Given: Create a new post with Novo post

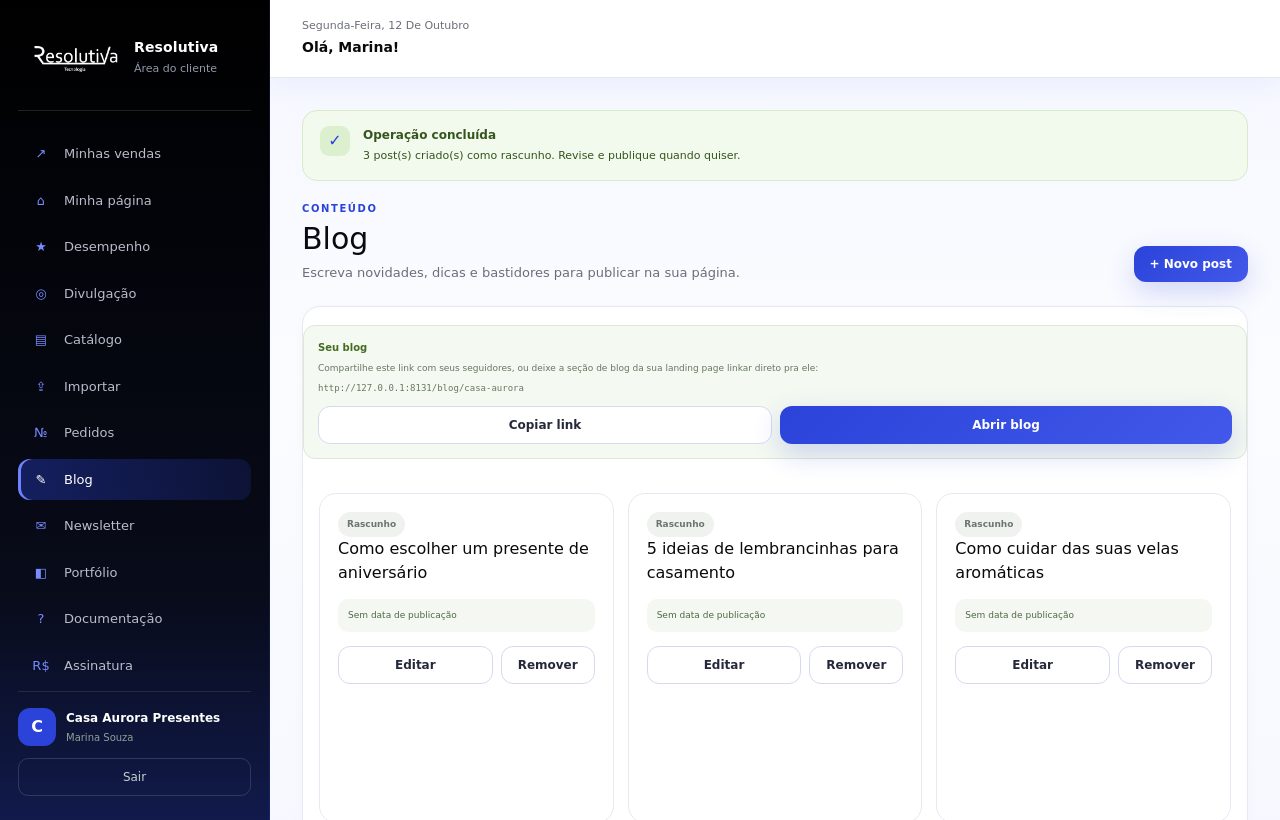Looking at the screenshot, I should [1191, 264].
